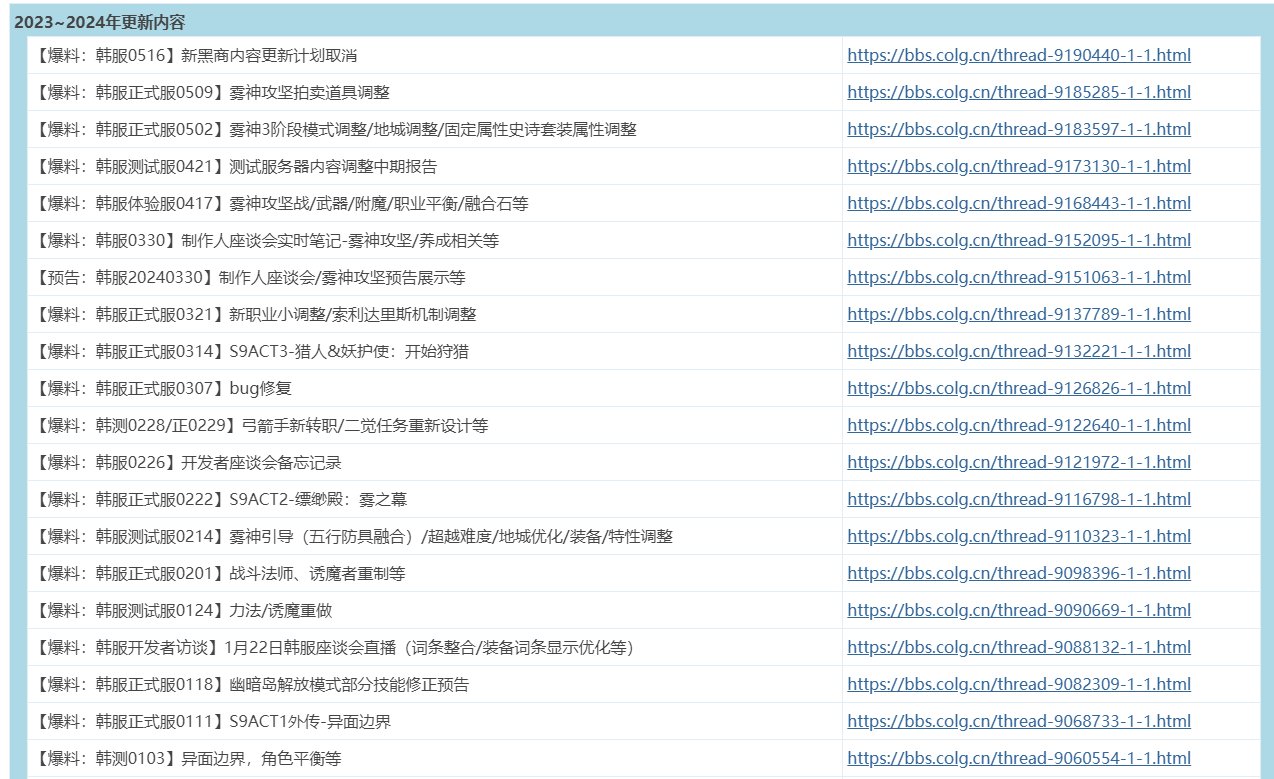Click row 韩服正式服0201 战斗法师、诱魔者重制等
The image size is (1274, 779).
pyautogui.click(x=644, y=574)
